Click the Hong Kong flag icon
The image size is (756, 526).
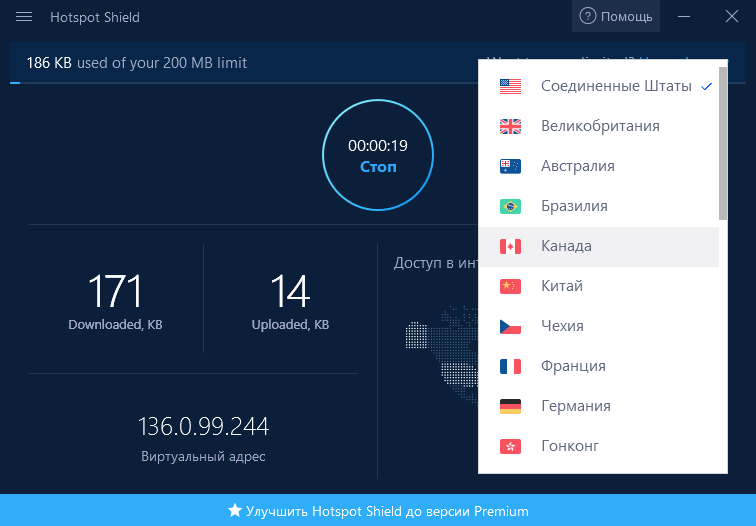pos(510,446)
